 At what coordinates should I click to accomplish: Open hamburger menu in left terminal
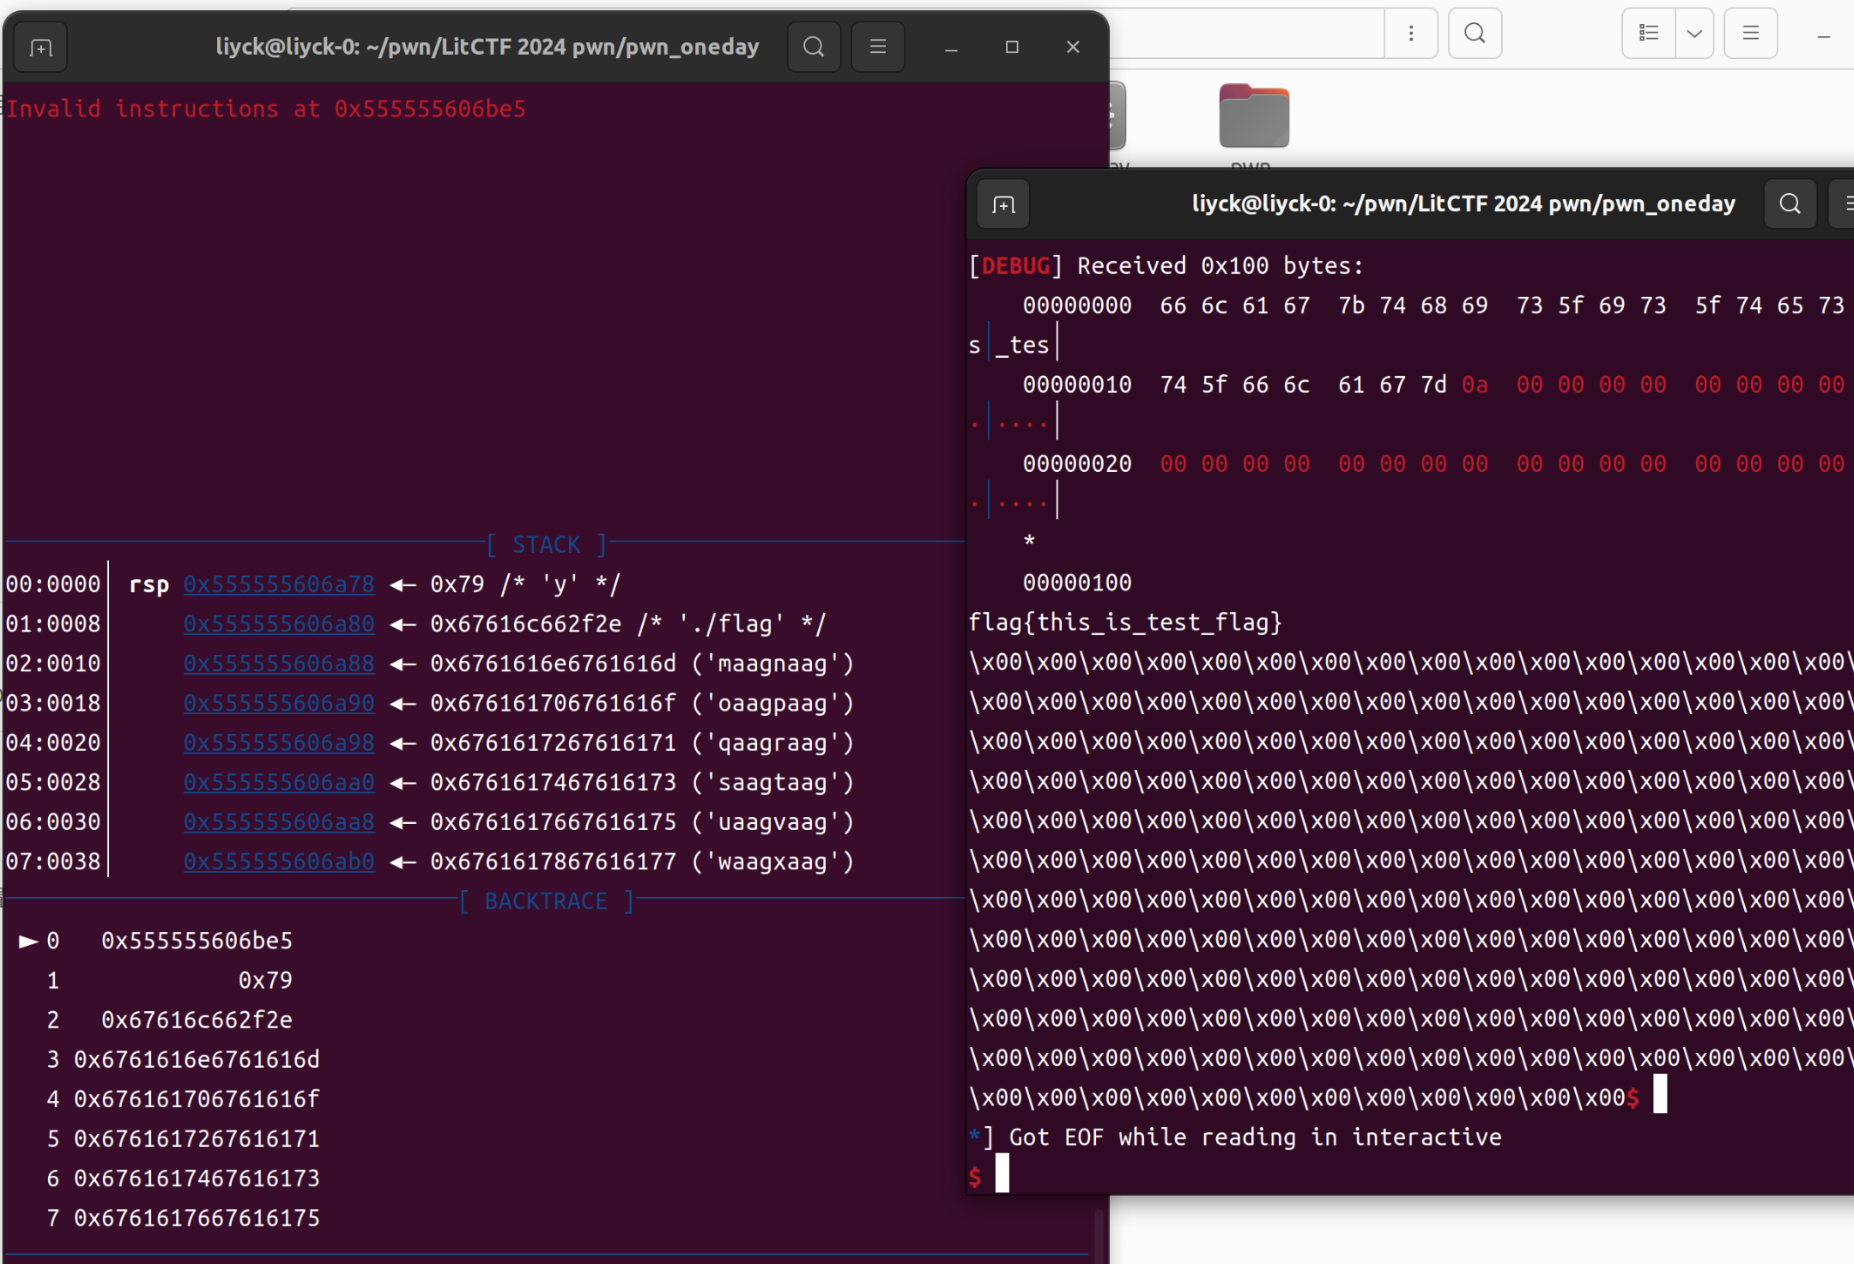878,47
